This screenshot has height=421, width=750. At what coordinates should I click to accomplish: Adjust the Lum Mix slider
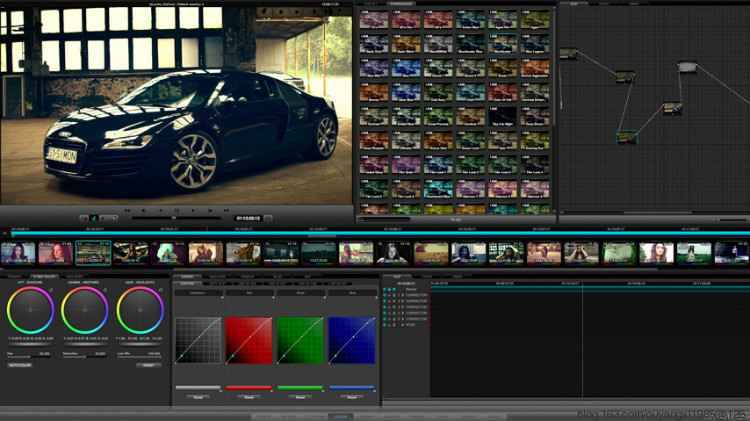click(x=139, y=357)
